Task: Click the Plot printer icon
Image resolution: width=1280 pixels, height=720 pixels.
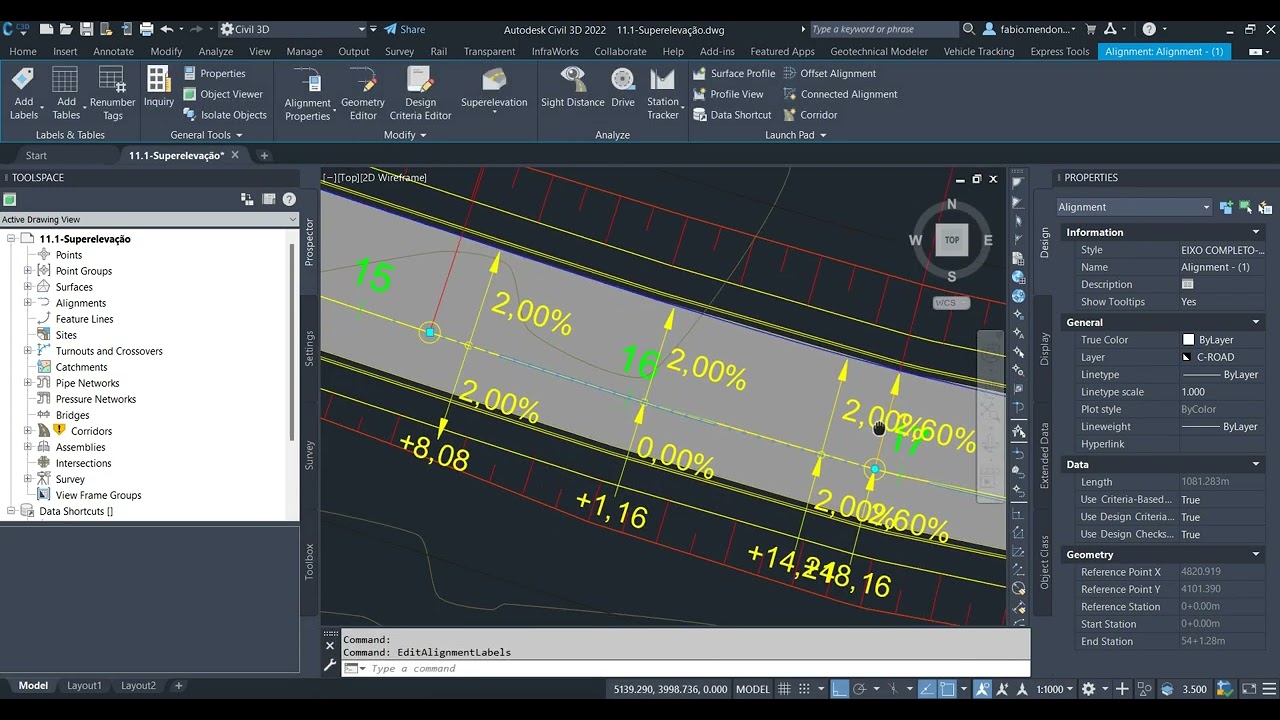Action: pyautogui.click(x=146, y=29)
